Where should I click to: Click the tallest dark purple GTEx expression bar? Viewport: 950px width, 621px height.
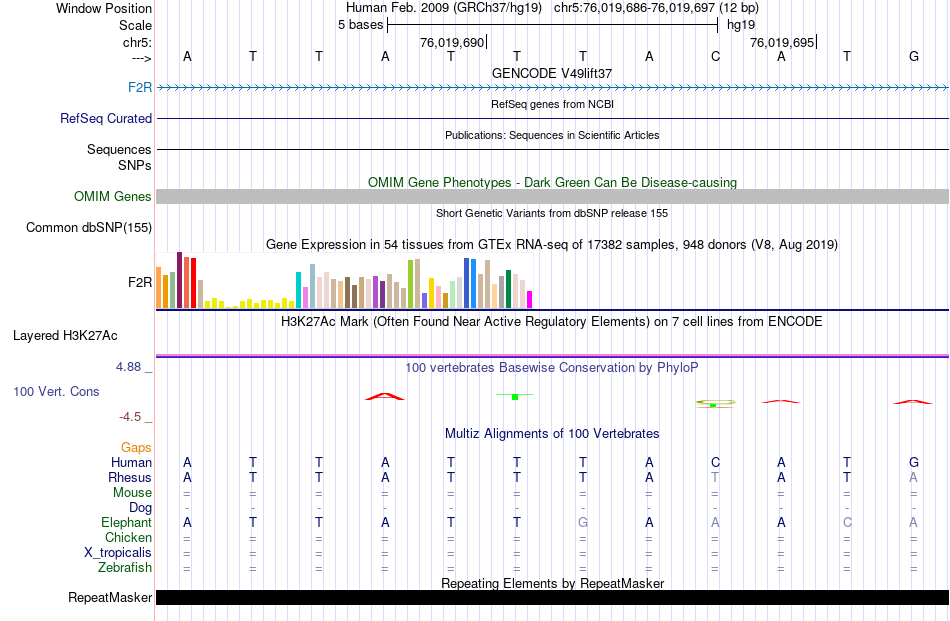[179, 280]
